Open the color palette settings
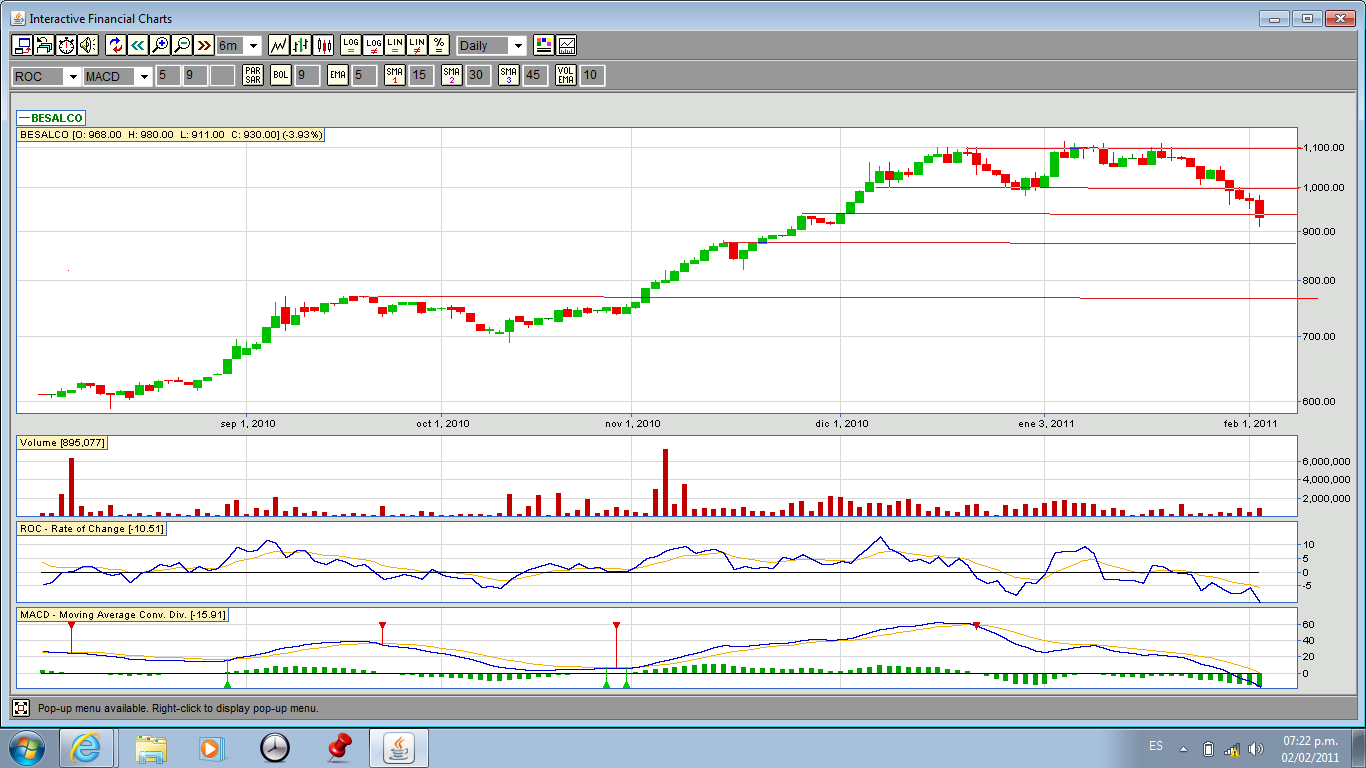This screenshot has height=768, width=1366. [x=544, y=45]
